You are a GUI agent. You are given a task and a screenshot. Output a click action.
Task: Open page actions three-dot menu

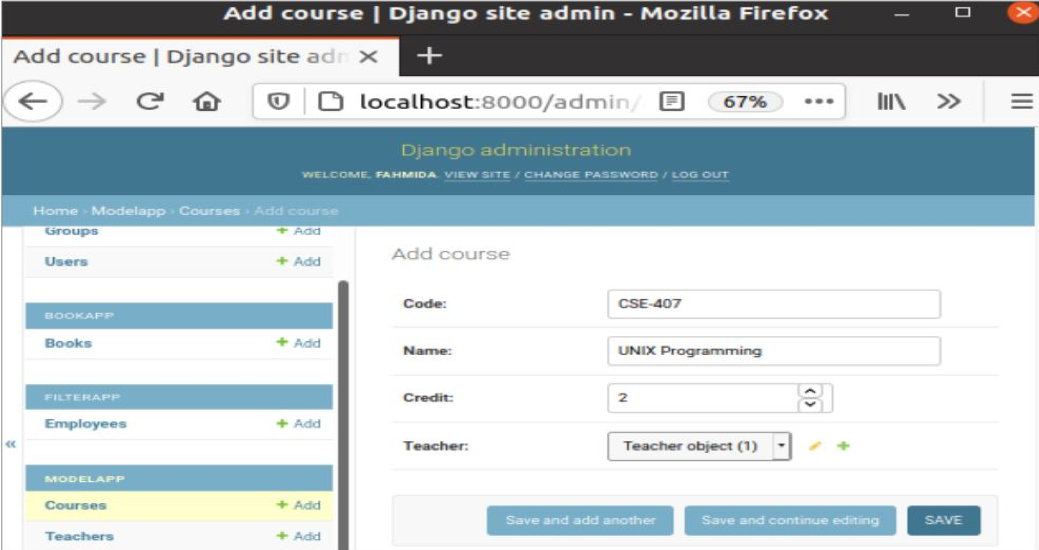[819, 101]
